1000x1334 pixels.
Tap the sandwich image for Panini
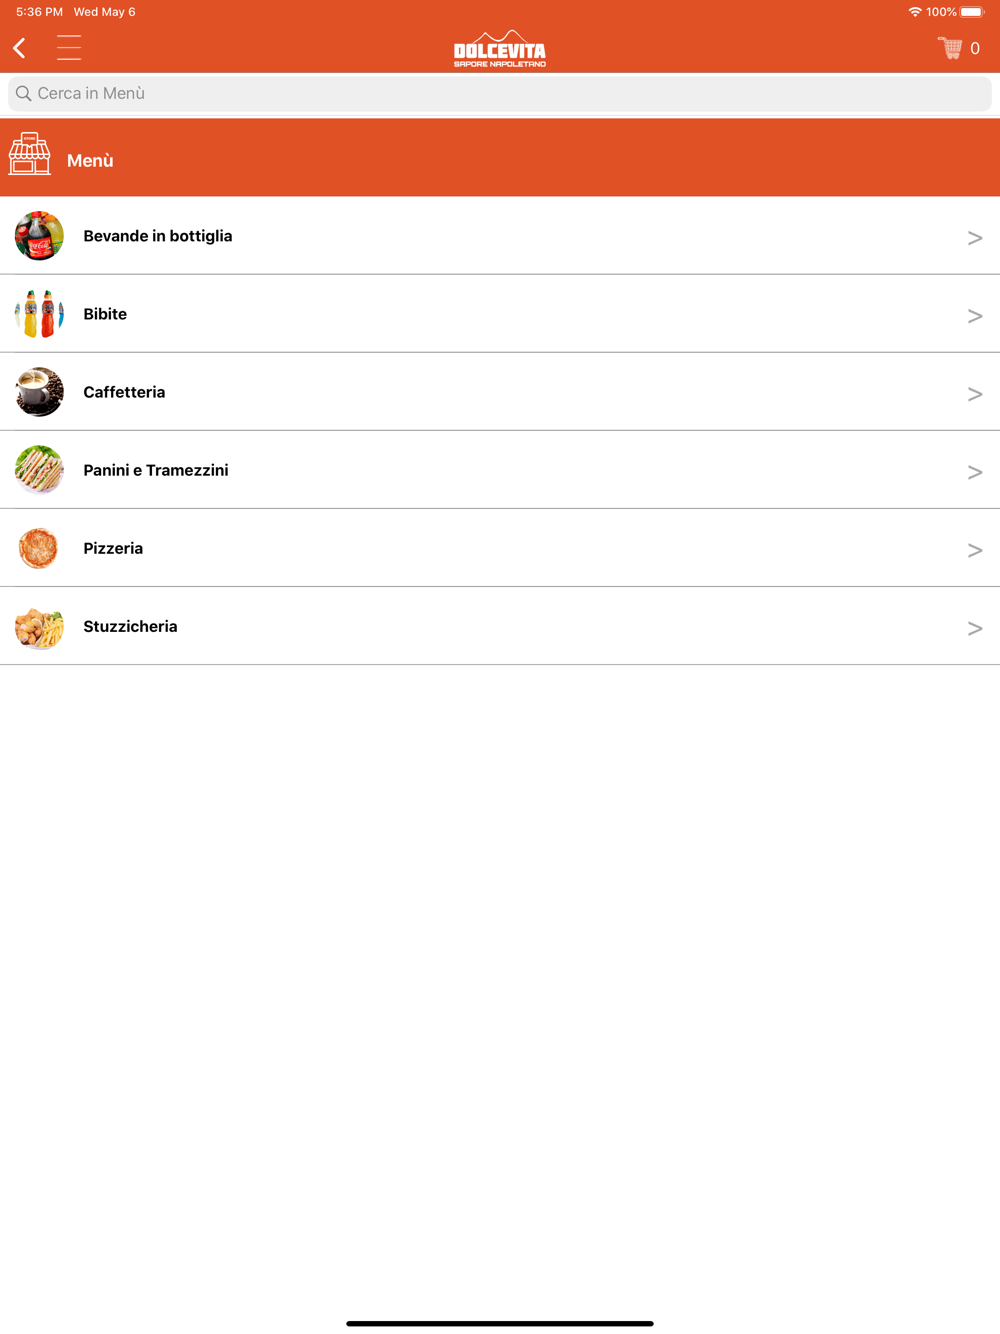pos(39,470)
